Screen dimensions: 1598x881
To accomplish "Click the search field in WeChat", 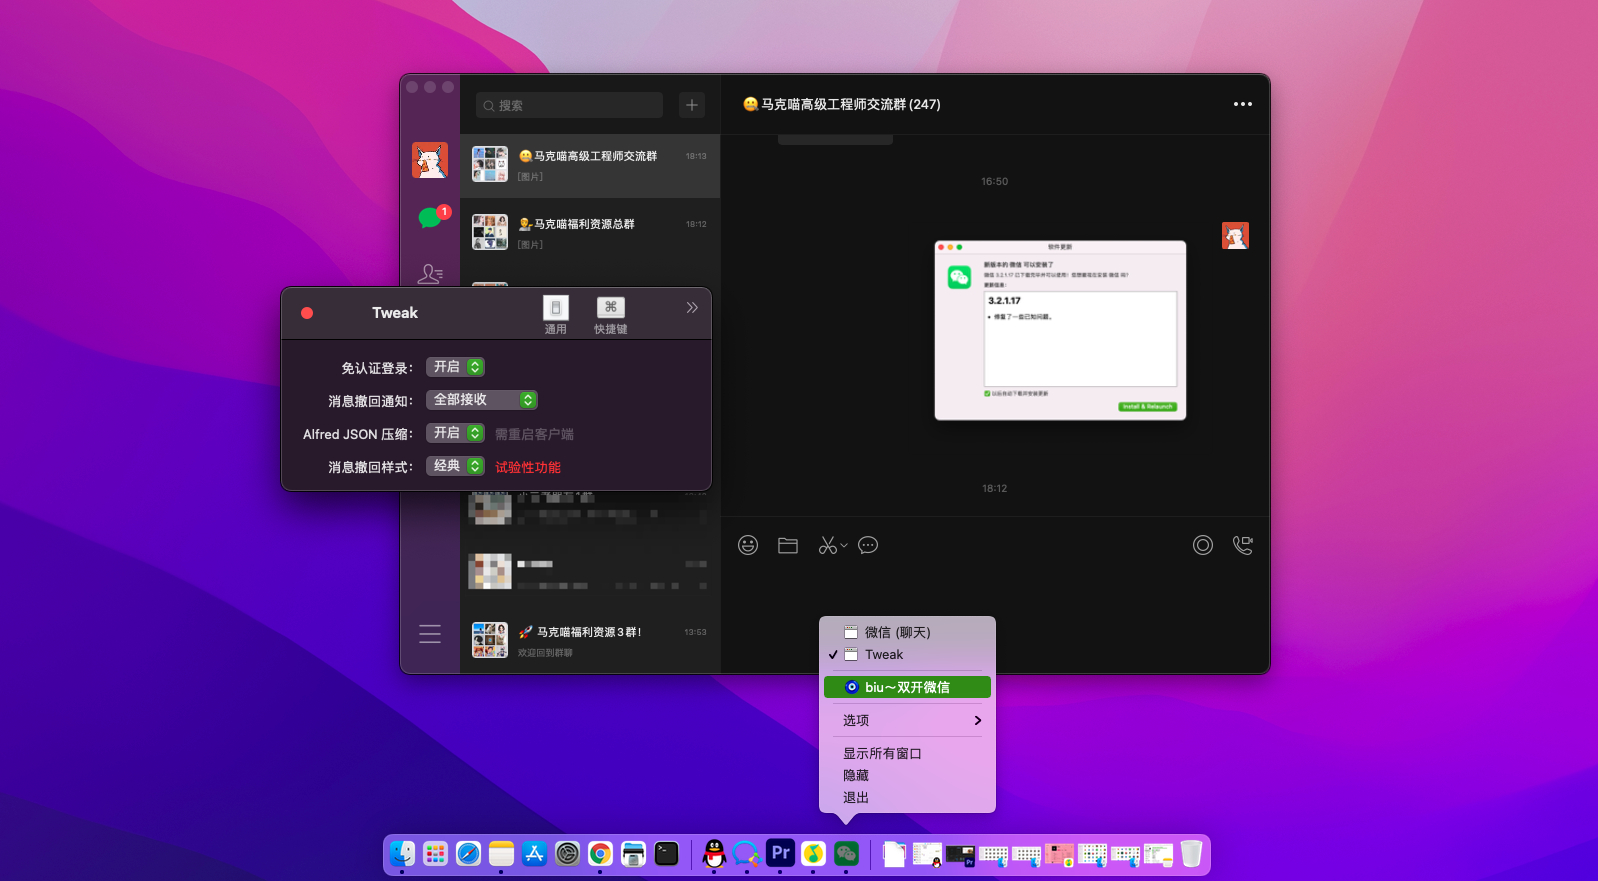I will [570, 105].
